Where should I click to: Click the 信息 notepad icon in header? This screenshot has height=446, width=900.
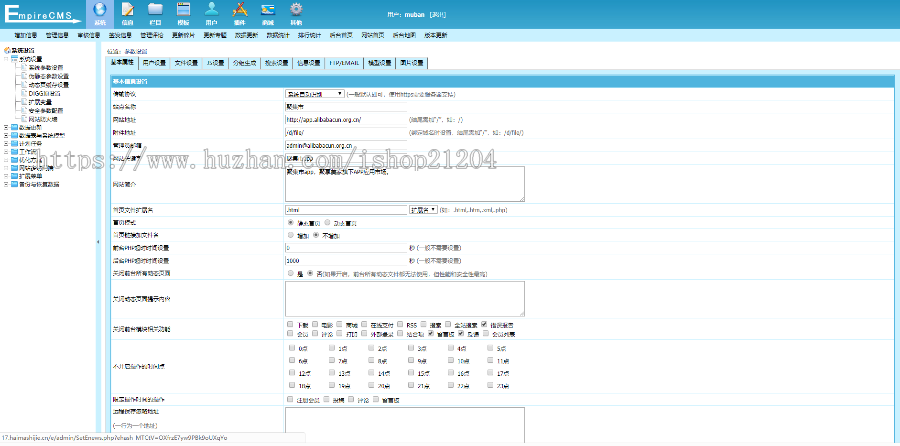coord(127,12)
